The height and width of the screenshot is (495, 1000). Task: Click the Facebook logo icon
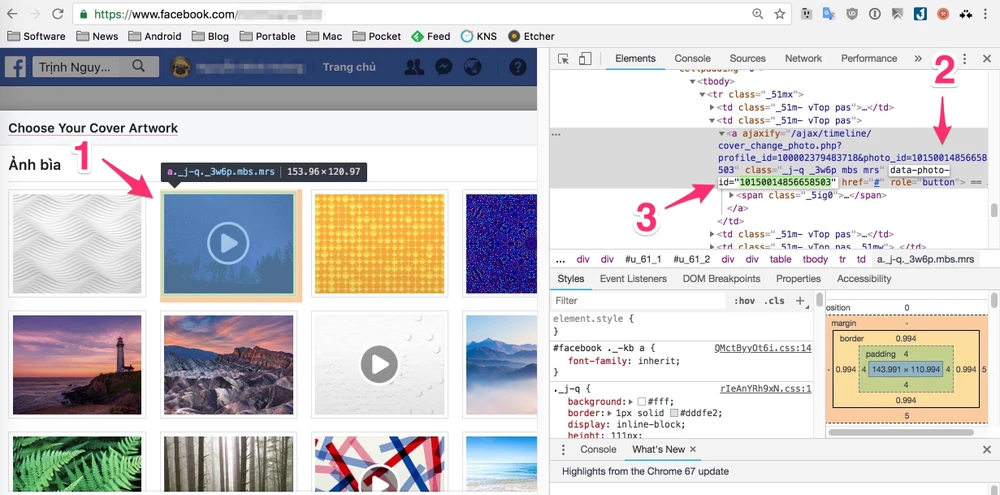15,67
